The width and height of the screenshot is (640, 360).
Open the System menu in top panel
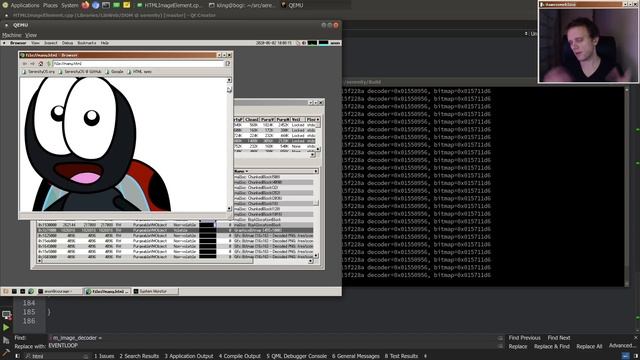click(70, 5)
